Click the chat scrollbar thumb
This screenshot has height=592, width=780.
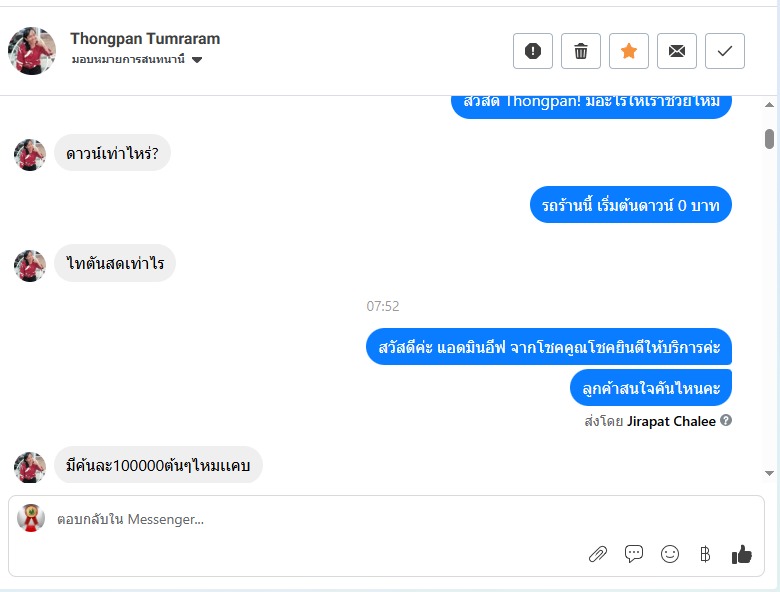coord(769,139)
